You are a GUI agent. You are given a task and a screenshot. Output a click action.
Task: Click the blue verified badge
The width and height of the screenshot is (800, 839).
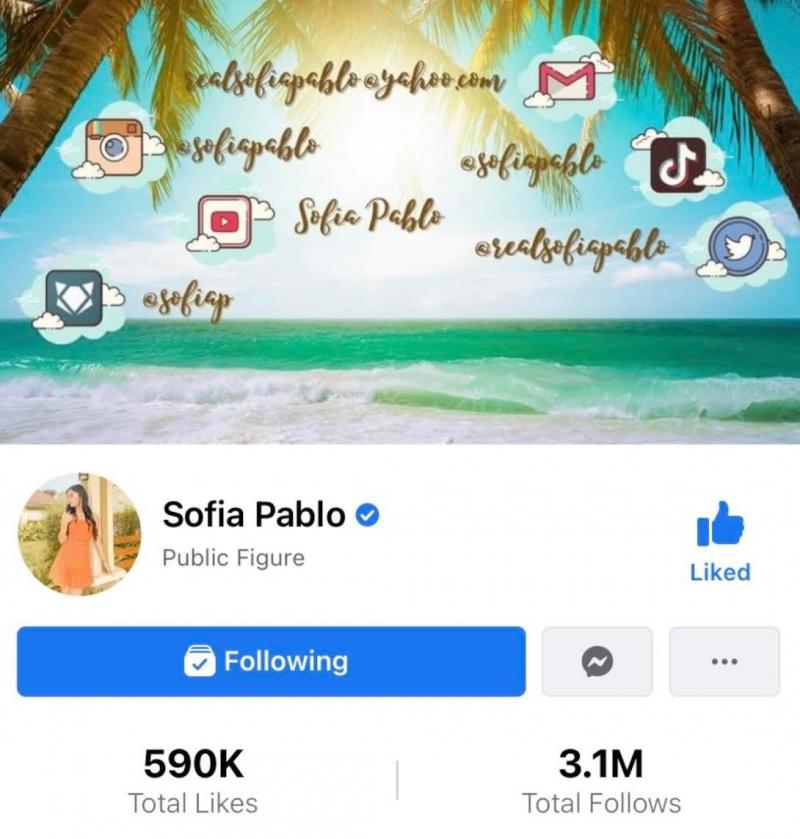tap(368, 515)
